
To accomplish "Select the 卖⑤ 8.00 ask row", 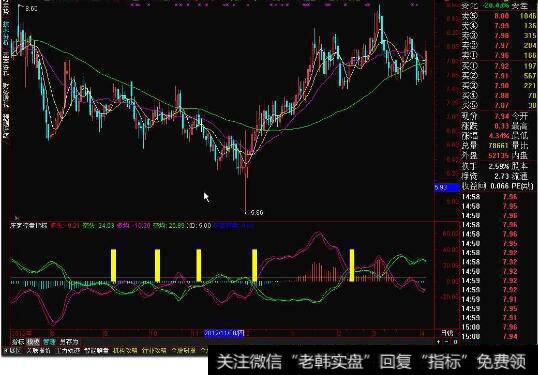I will click(x=499, y=16).
